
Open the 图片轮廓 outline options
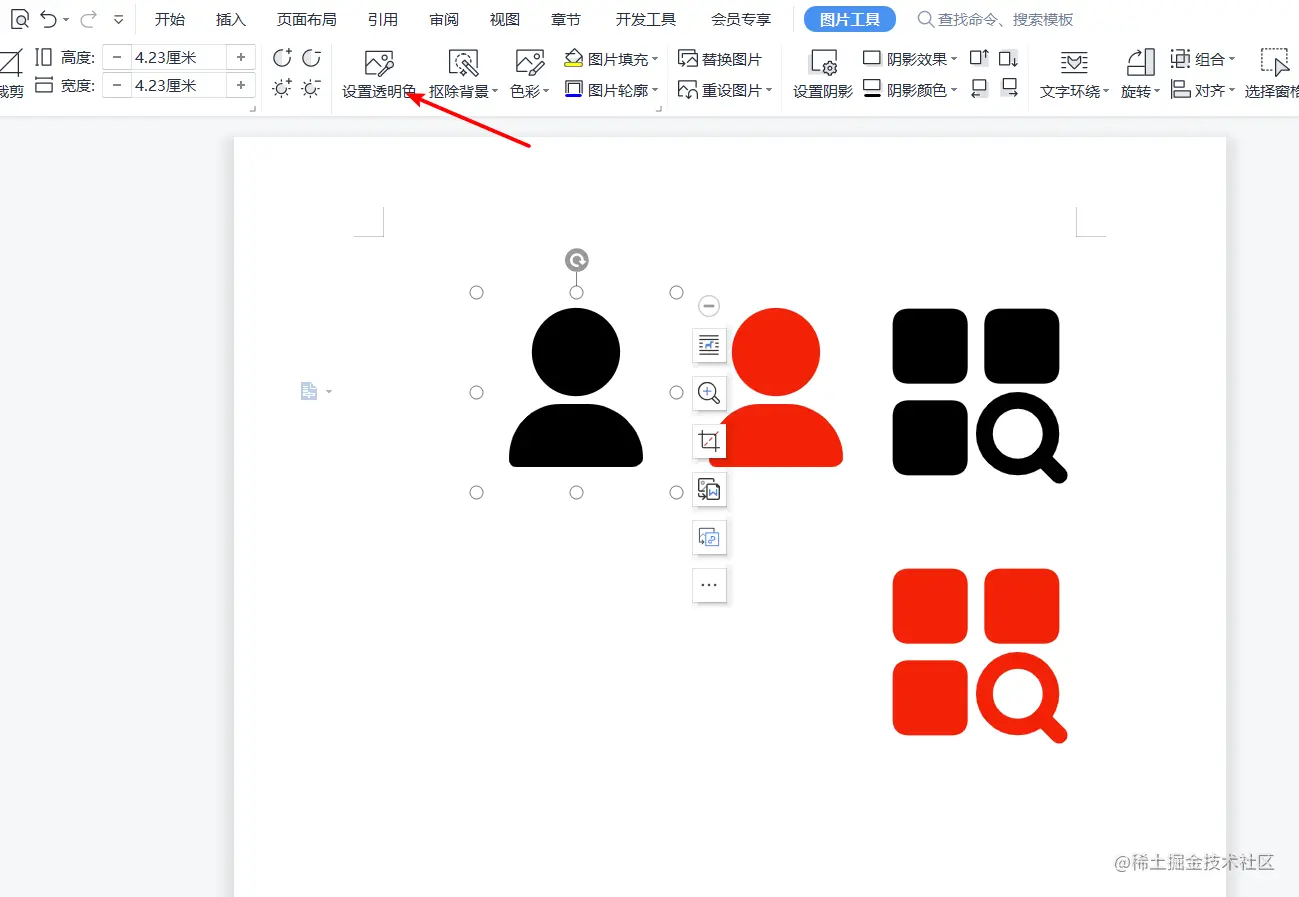611,90
